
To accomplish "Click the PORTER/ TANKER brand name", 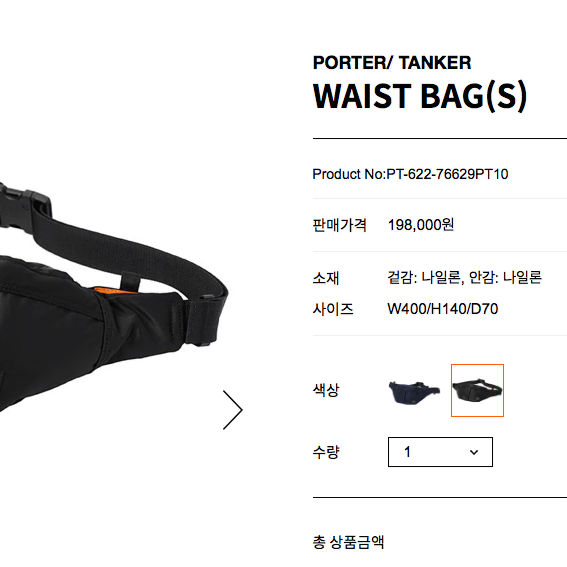I will click(x=392, y=63).
